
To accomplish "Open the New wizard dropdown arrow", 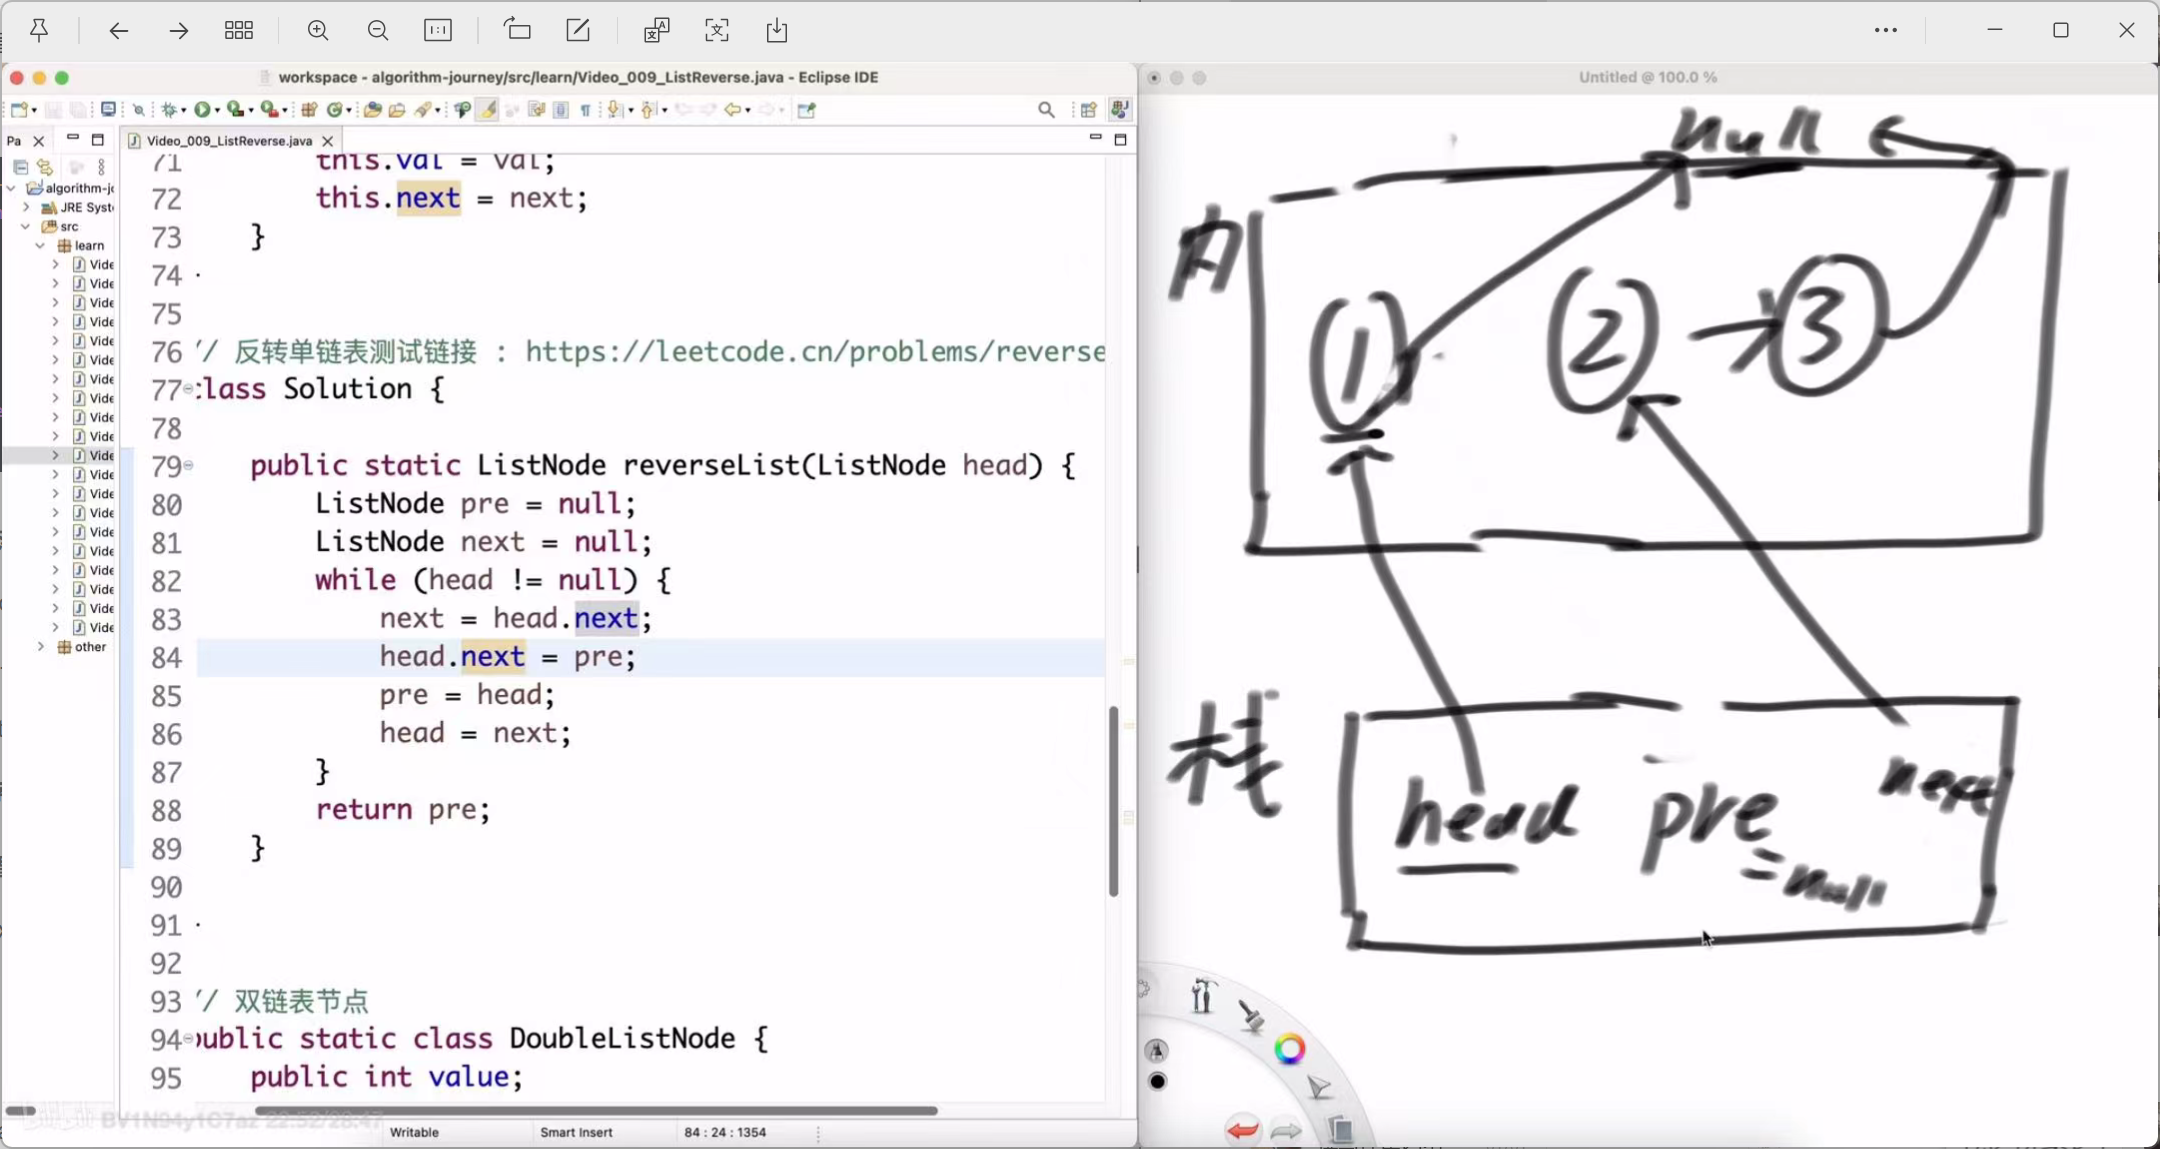I will tap(35, 111).
